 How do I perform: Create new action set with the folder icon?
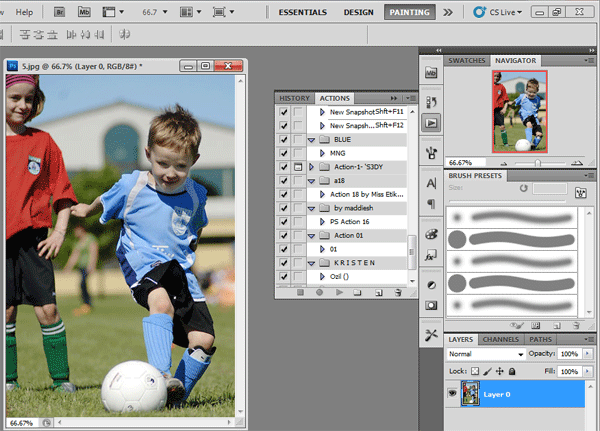pos(359,292)
